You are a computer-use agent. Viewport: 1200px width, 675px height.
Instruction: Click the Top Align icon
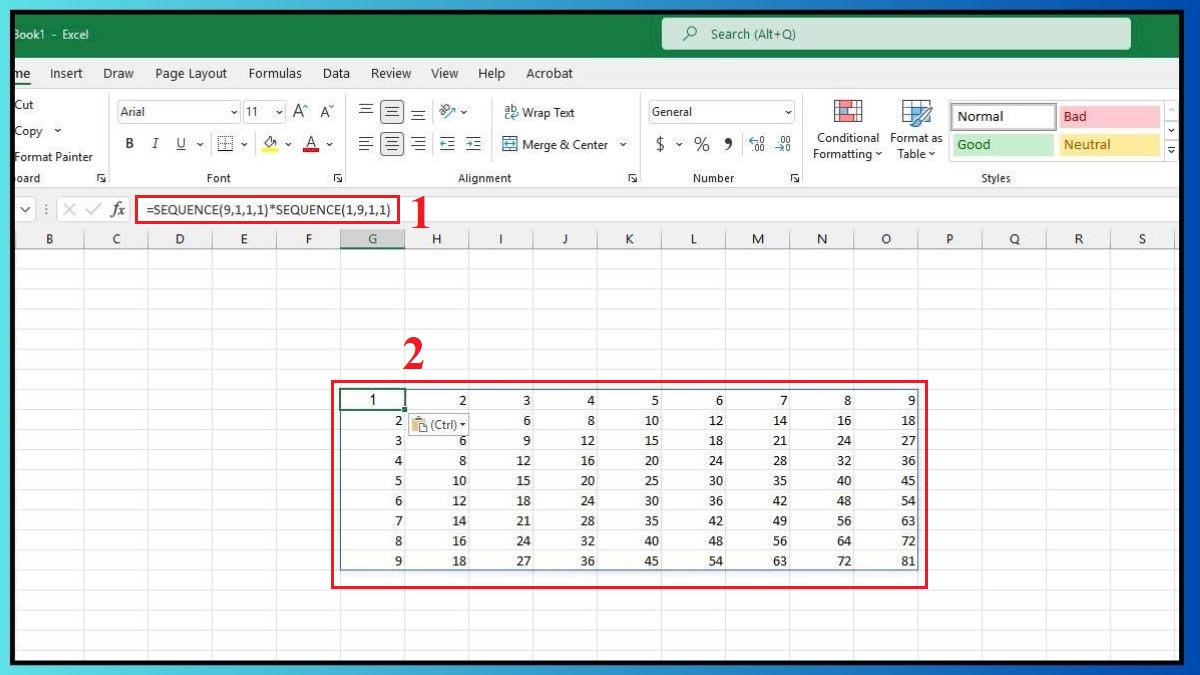pos(366,112)
